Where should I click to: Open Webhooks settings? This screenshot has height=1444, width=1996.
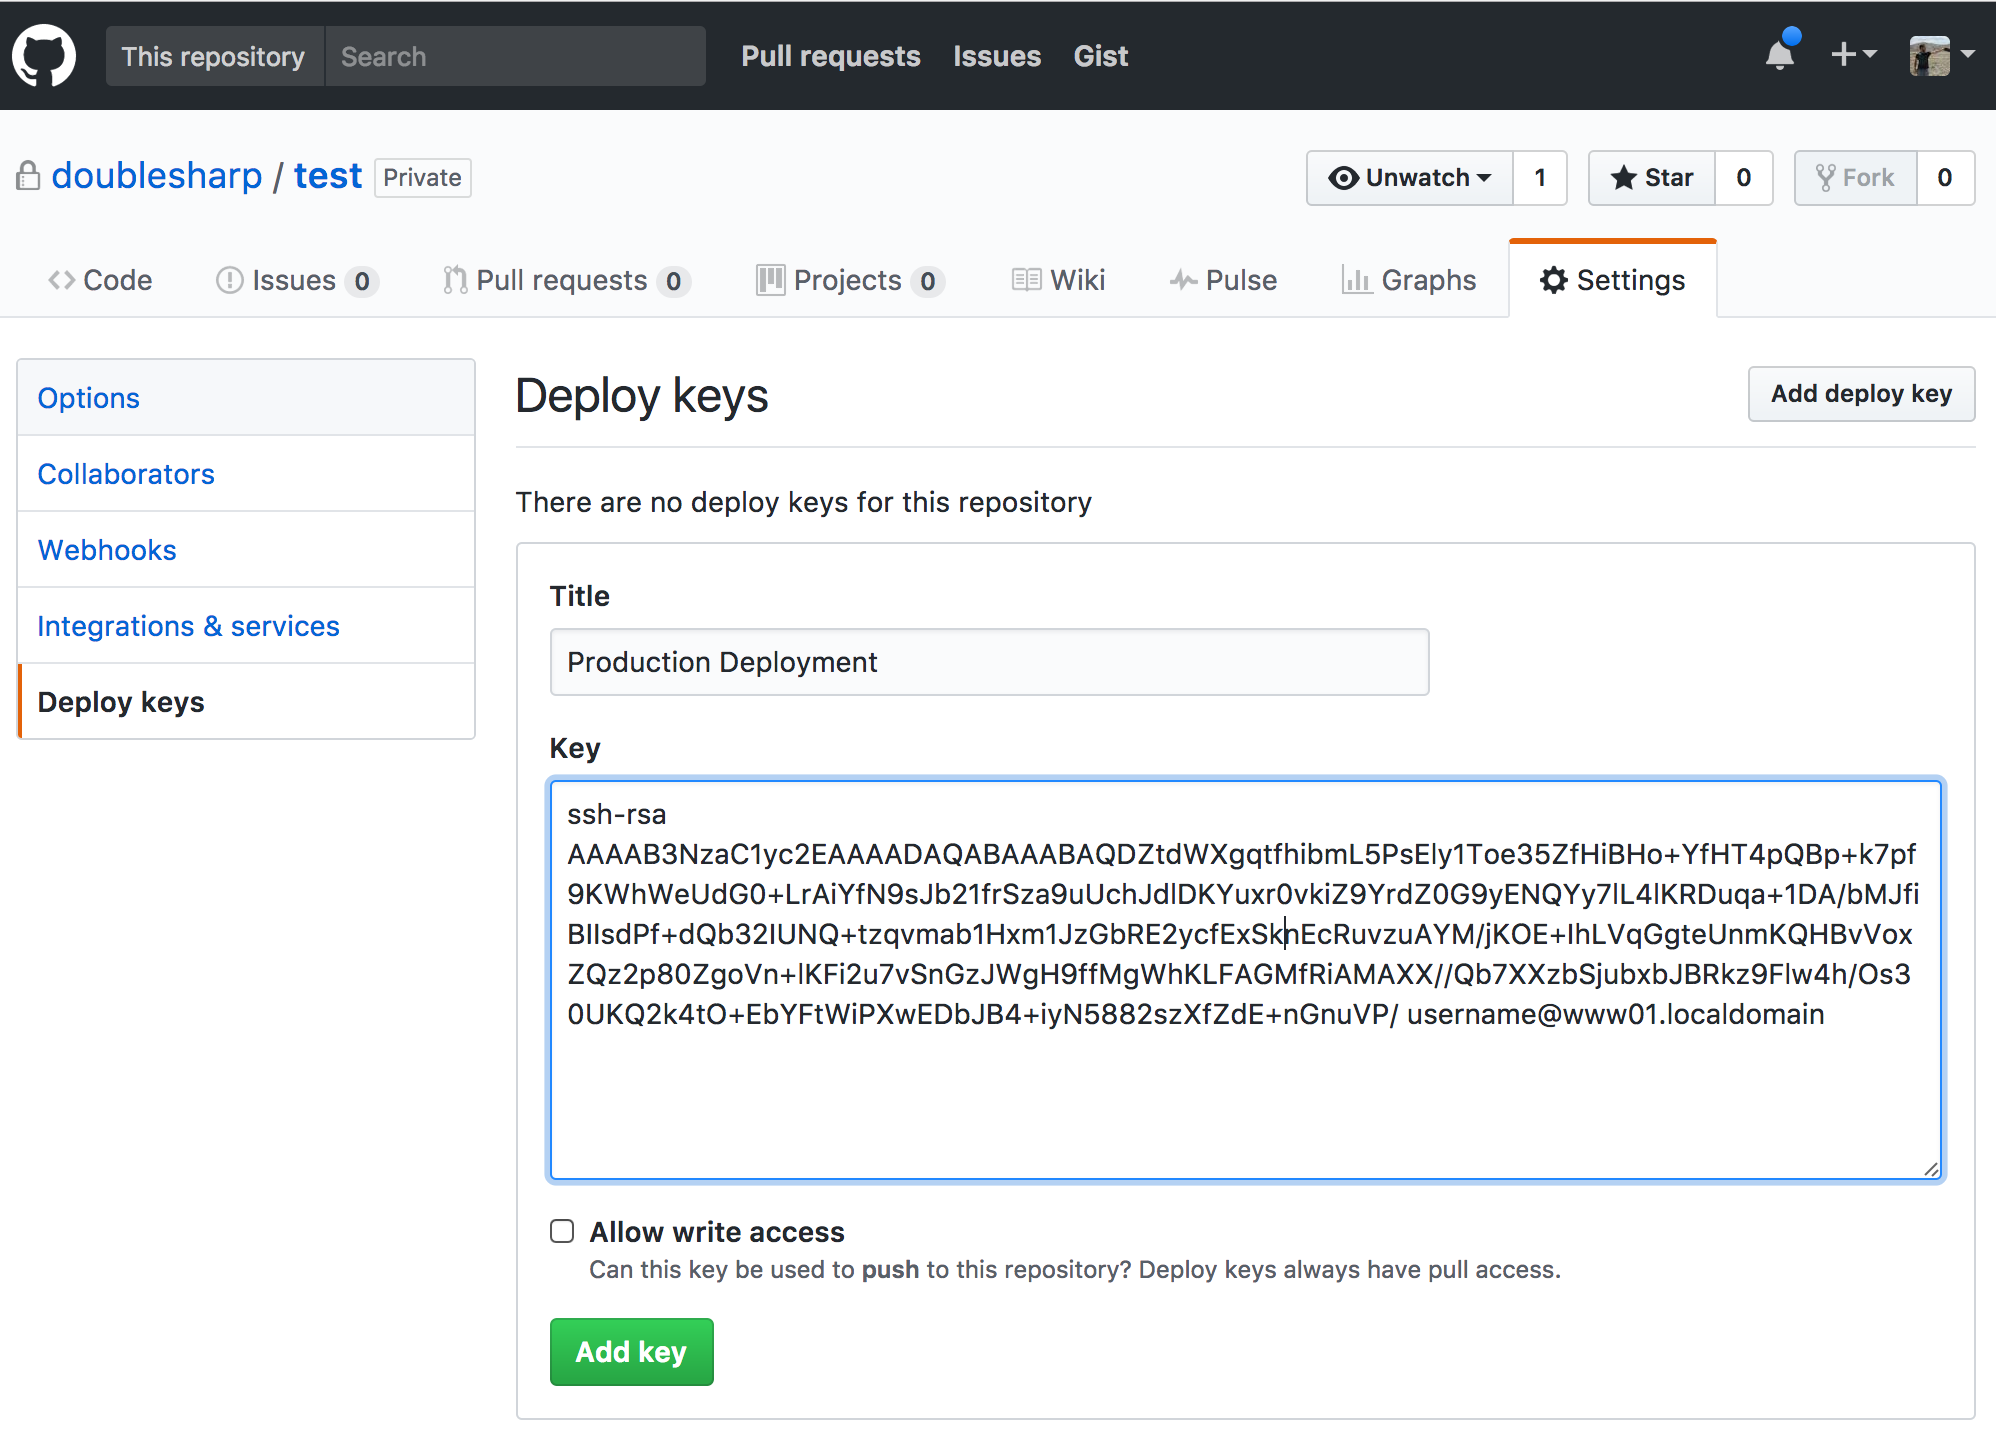pyautogui.click(x=246, y=550)
